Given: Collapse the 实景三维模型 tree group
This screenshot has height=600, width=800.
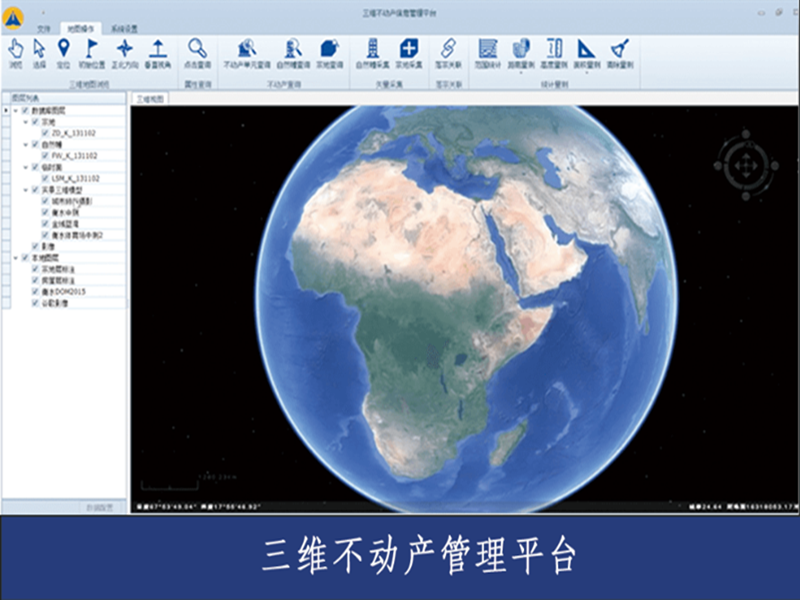Looking at the screenshot, I should tap(27, 189).
